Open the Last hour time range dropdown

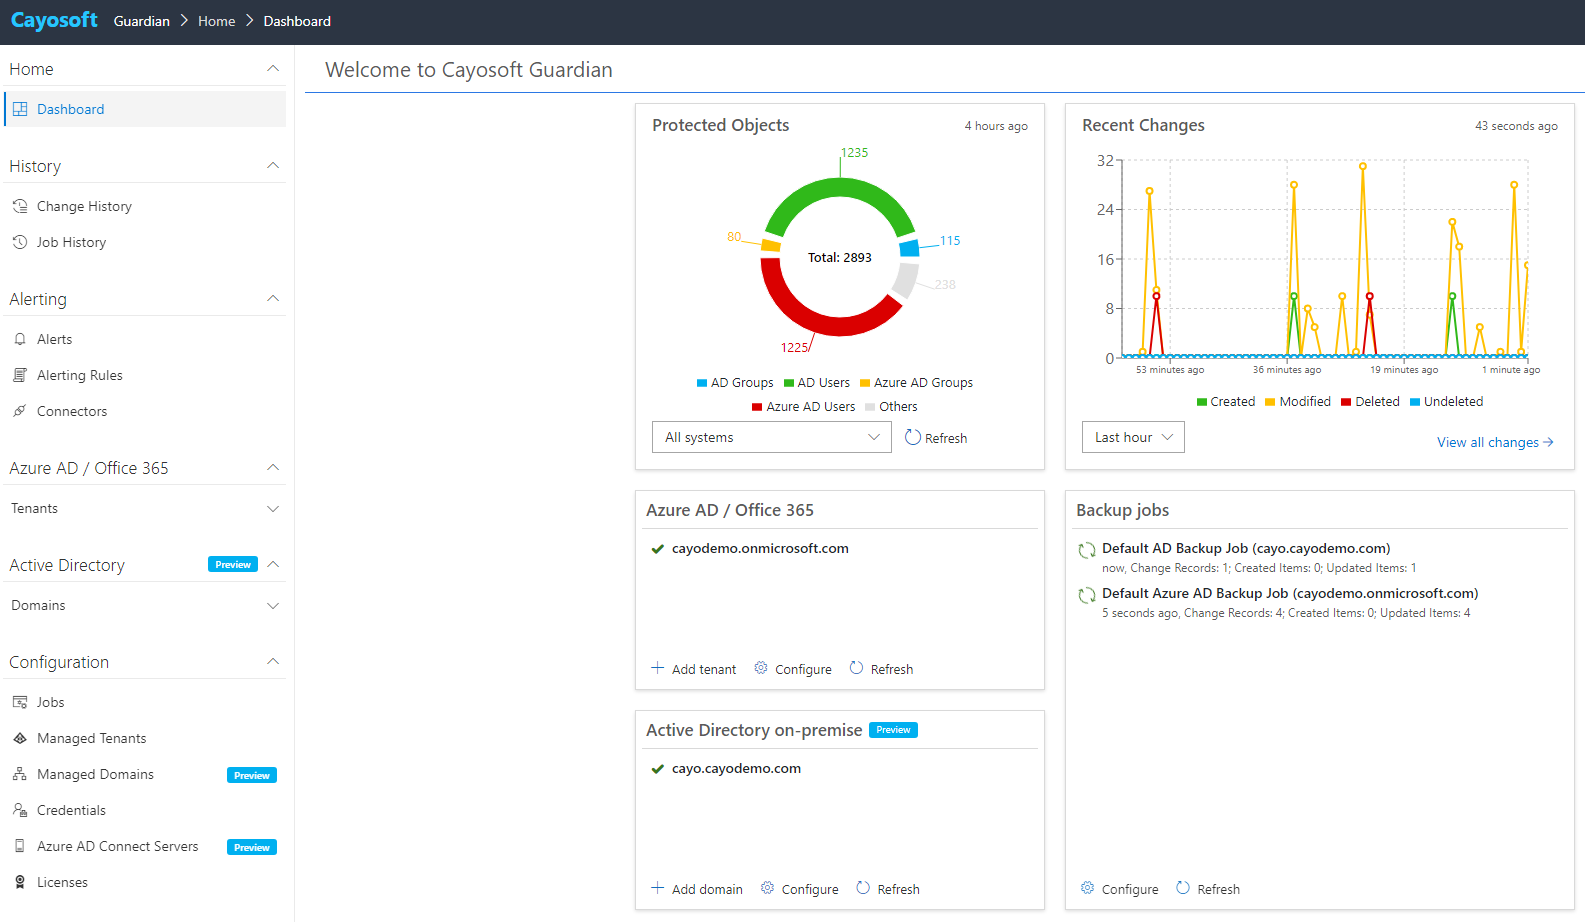click(x=1133, y=437)
